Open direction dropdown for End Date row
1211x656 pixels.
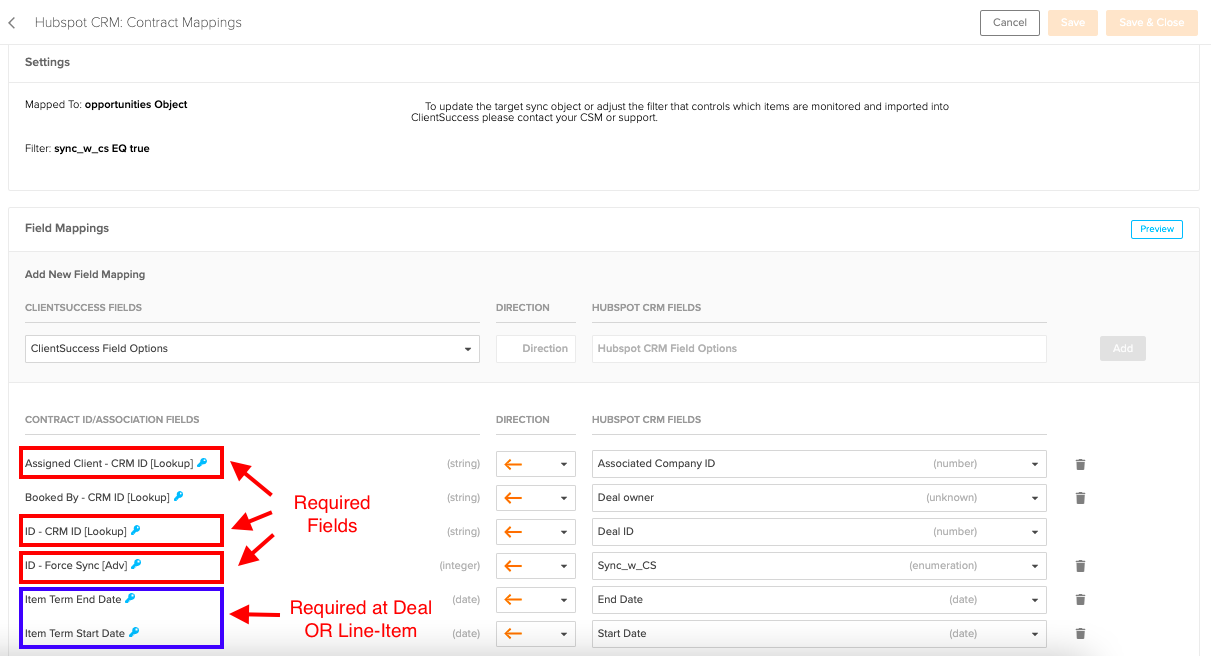tap(536, 600)
